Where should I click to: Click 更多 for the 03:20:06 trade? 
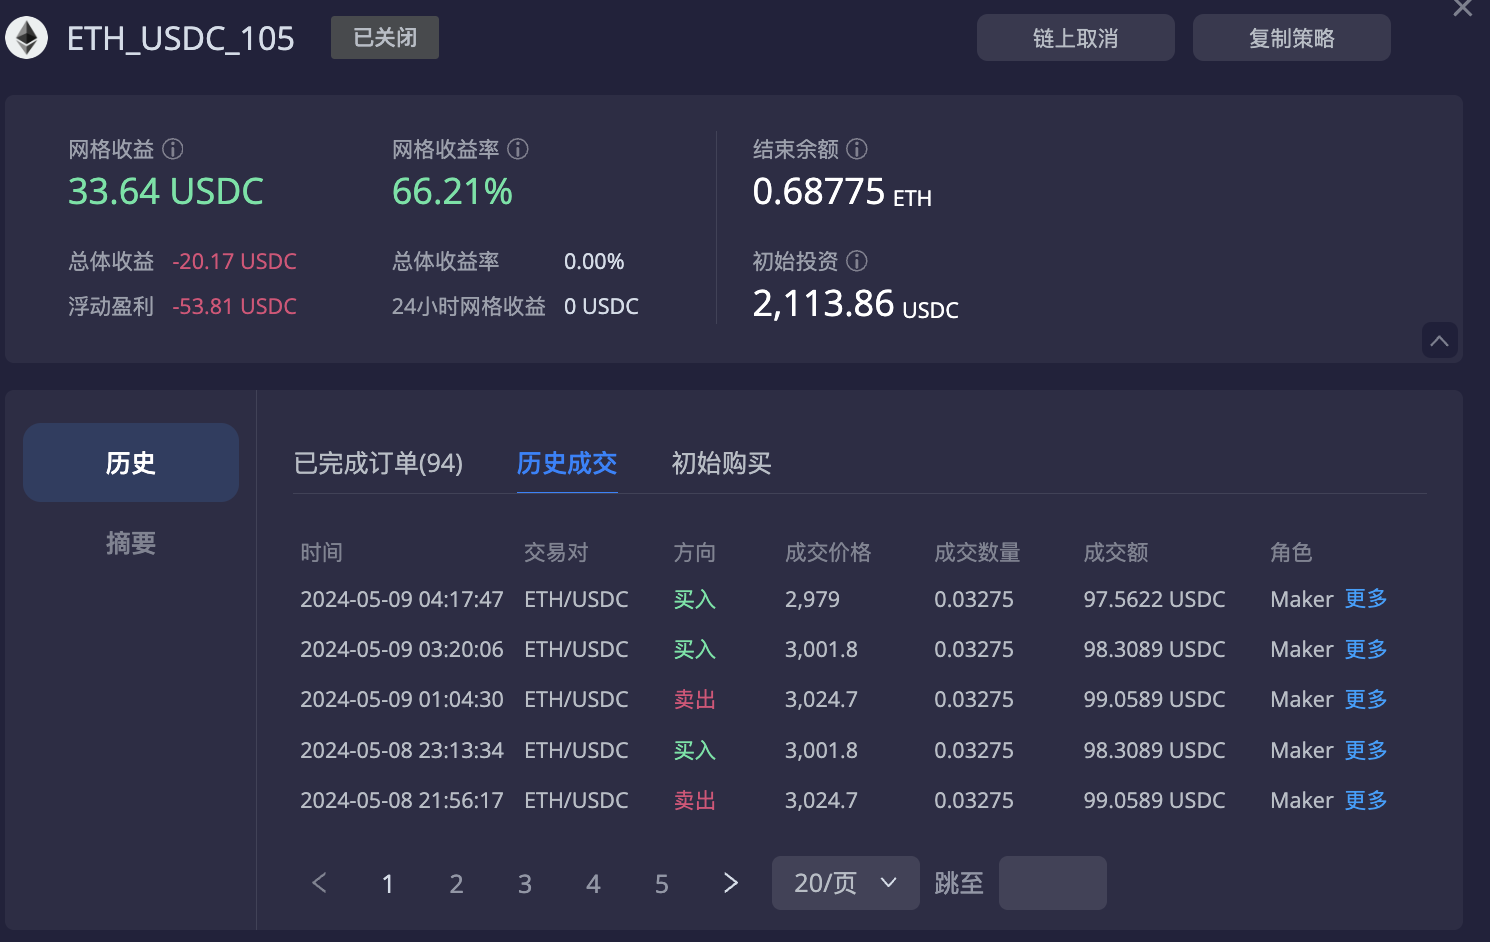click(x=1366, y=649)
